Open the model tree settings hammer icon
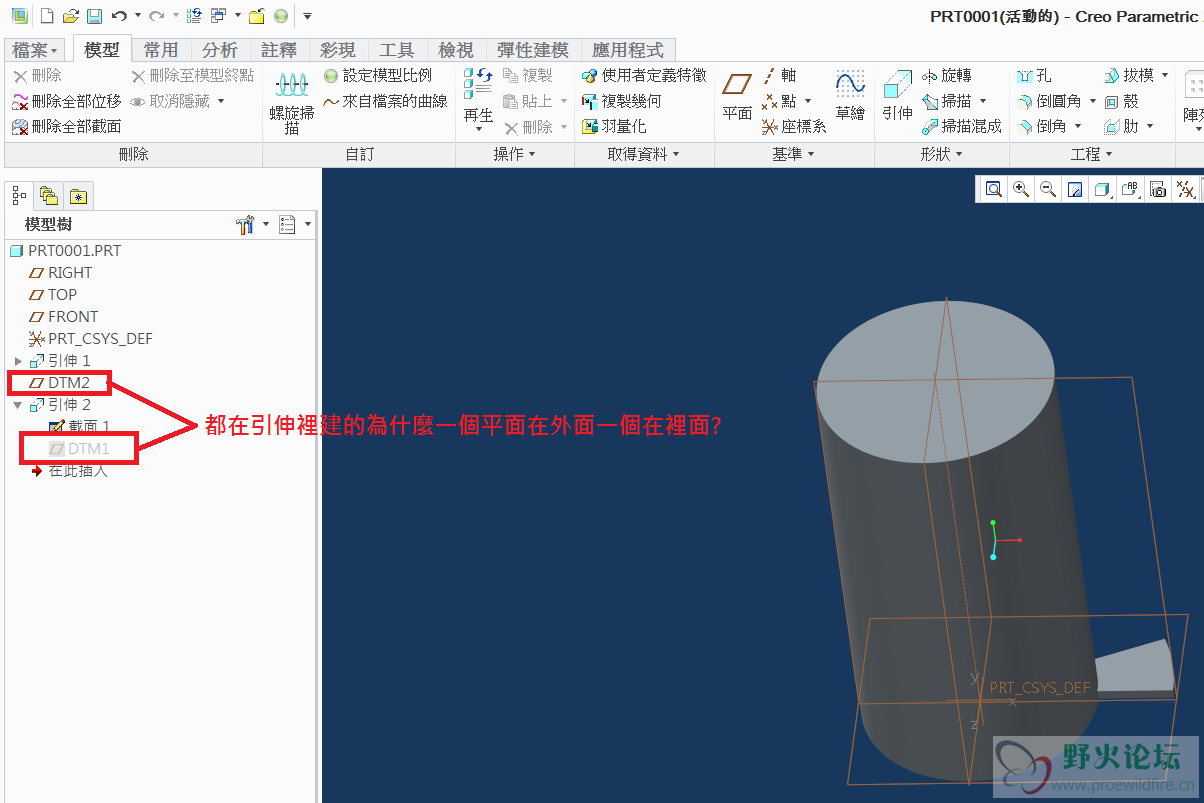The height and width of the screenshot is (803, 1204). coord(245,225)
